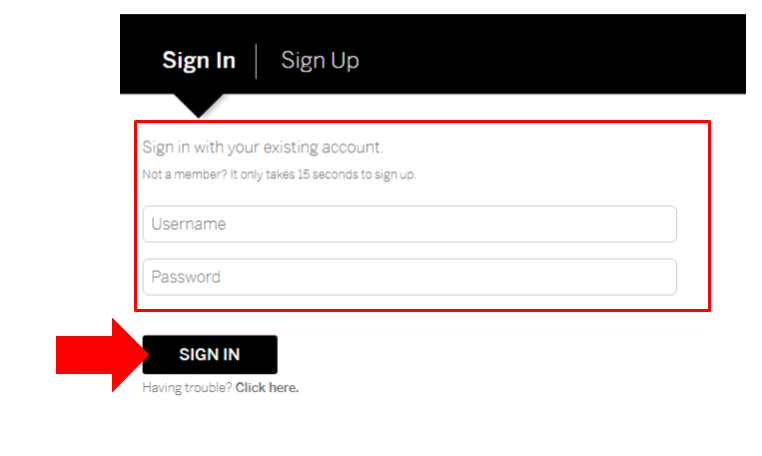Open the "Click here" trouble link

[x=267, y=388]
